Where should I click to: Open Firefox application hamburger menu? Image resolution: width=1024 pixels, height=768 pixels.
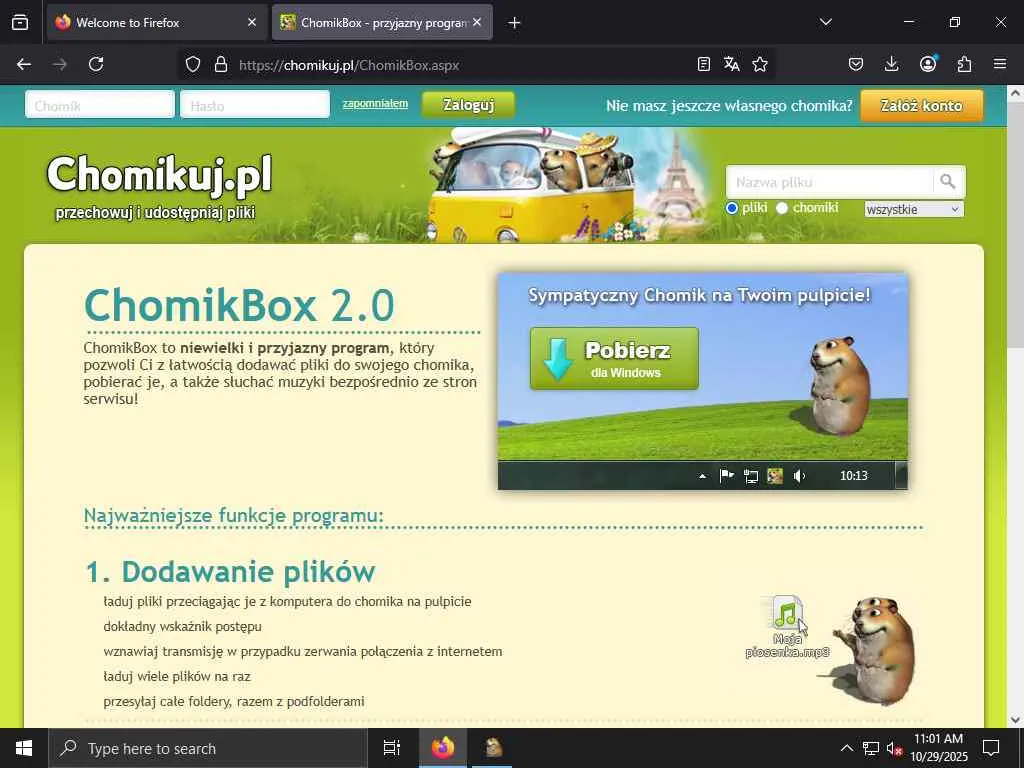click(1000, 64)
